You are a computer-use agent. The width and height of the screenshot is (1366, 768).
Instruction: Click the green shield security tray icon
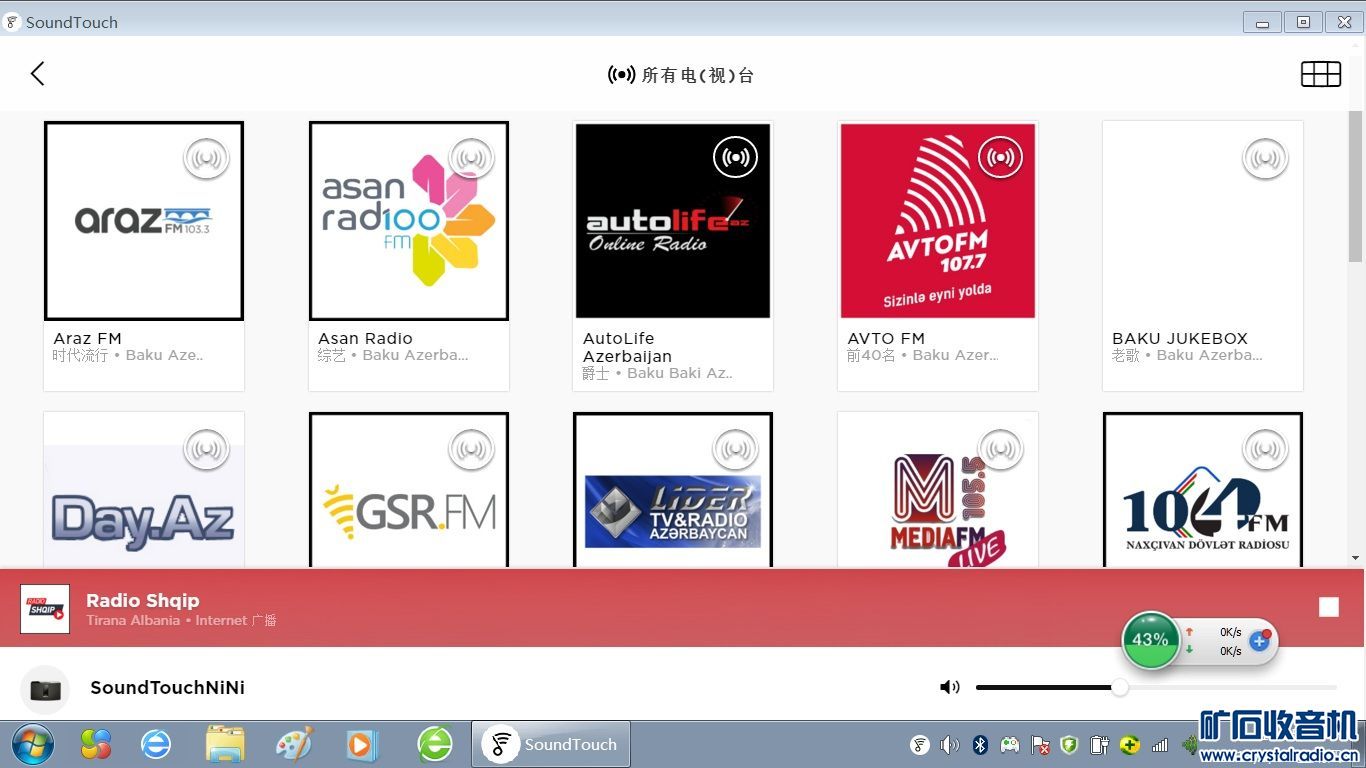pyautogui.click(x=1069, y=745)
